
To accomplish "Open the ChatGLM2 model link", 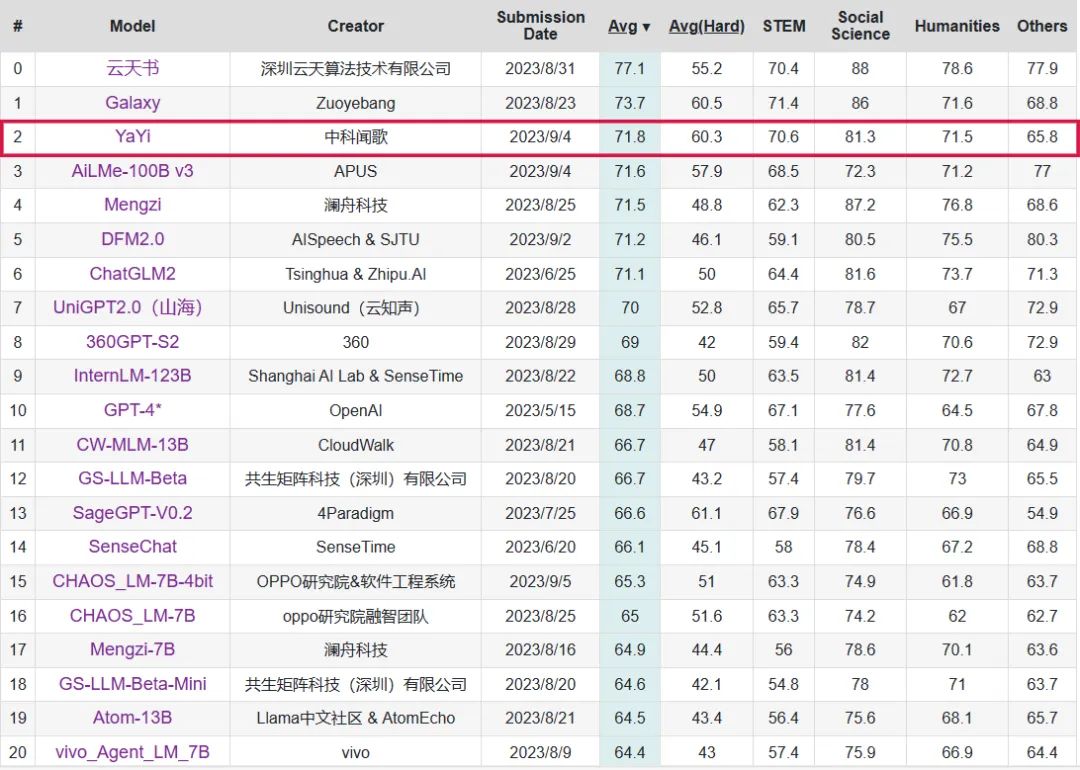I will 132,273.
